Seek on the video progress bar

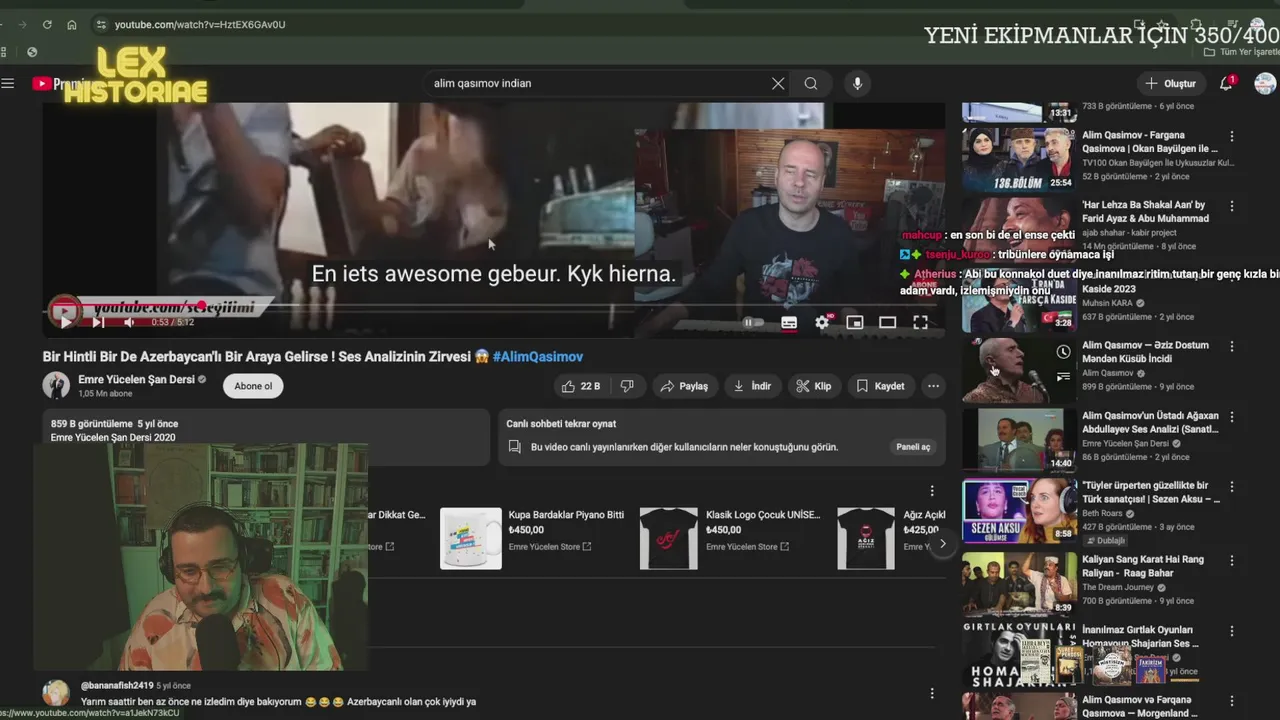(493, 306)
